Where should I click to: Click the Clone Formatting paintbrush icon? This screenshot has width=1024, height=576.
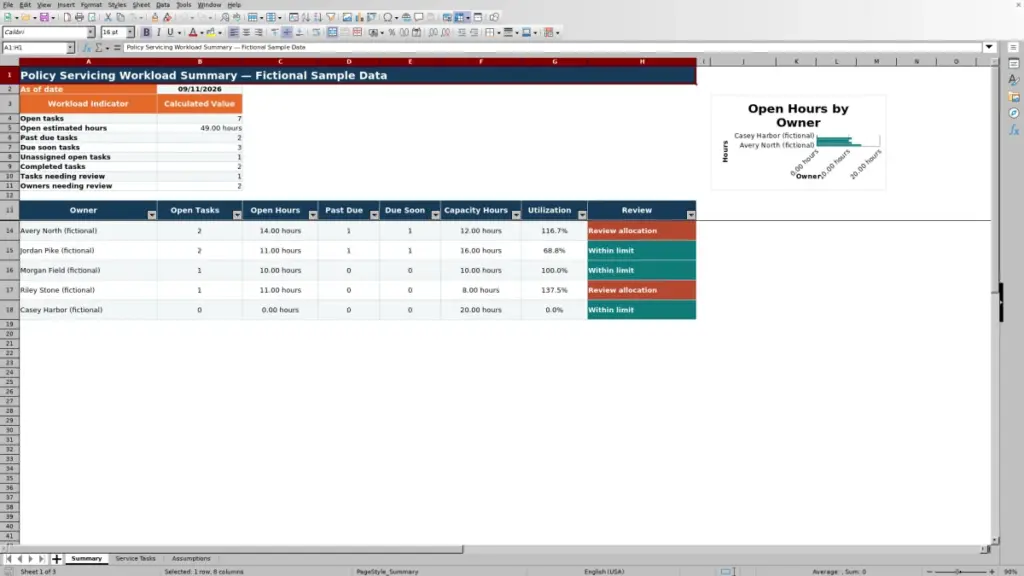155,18
